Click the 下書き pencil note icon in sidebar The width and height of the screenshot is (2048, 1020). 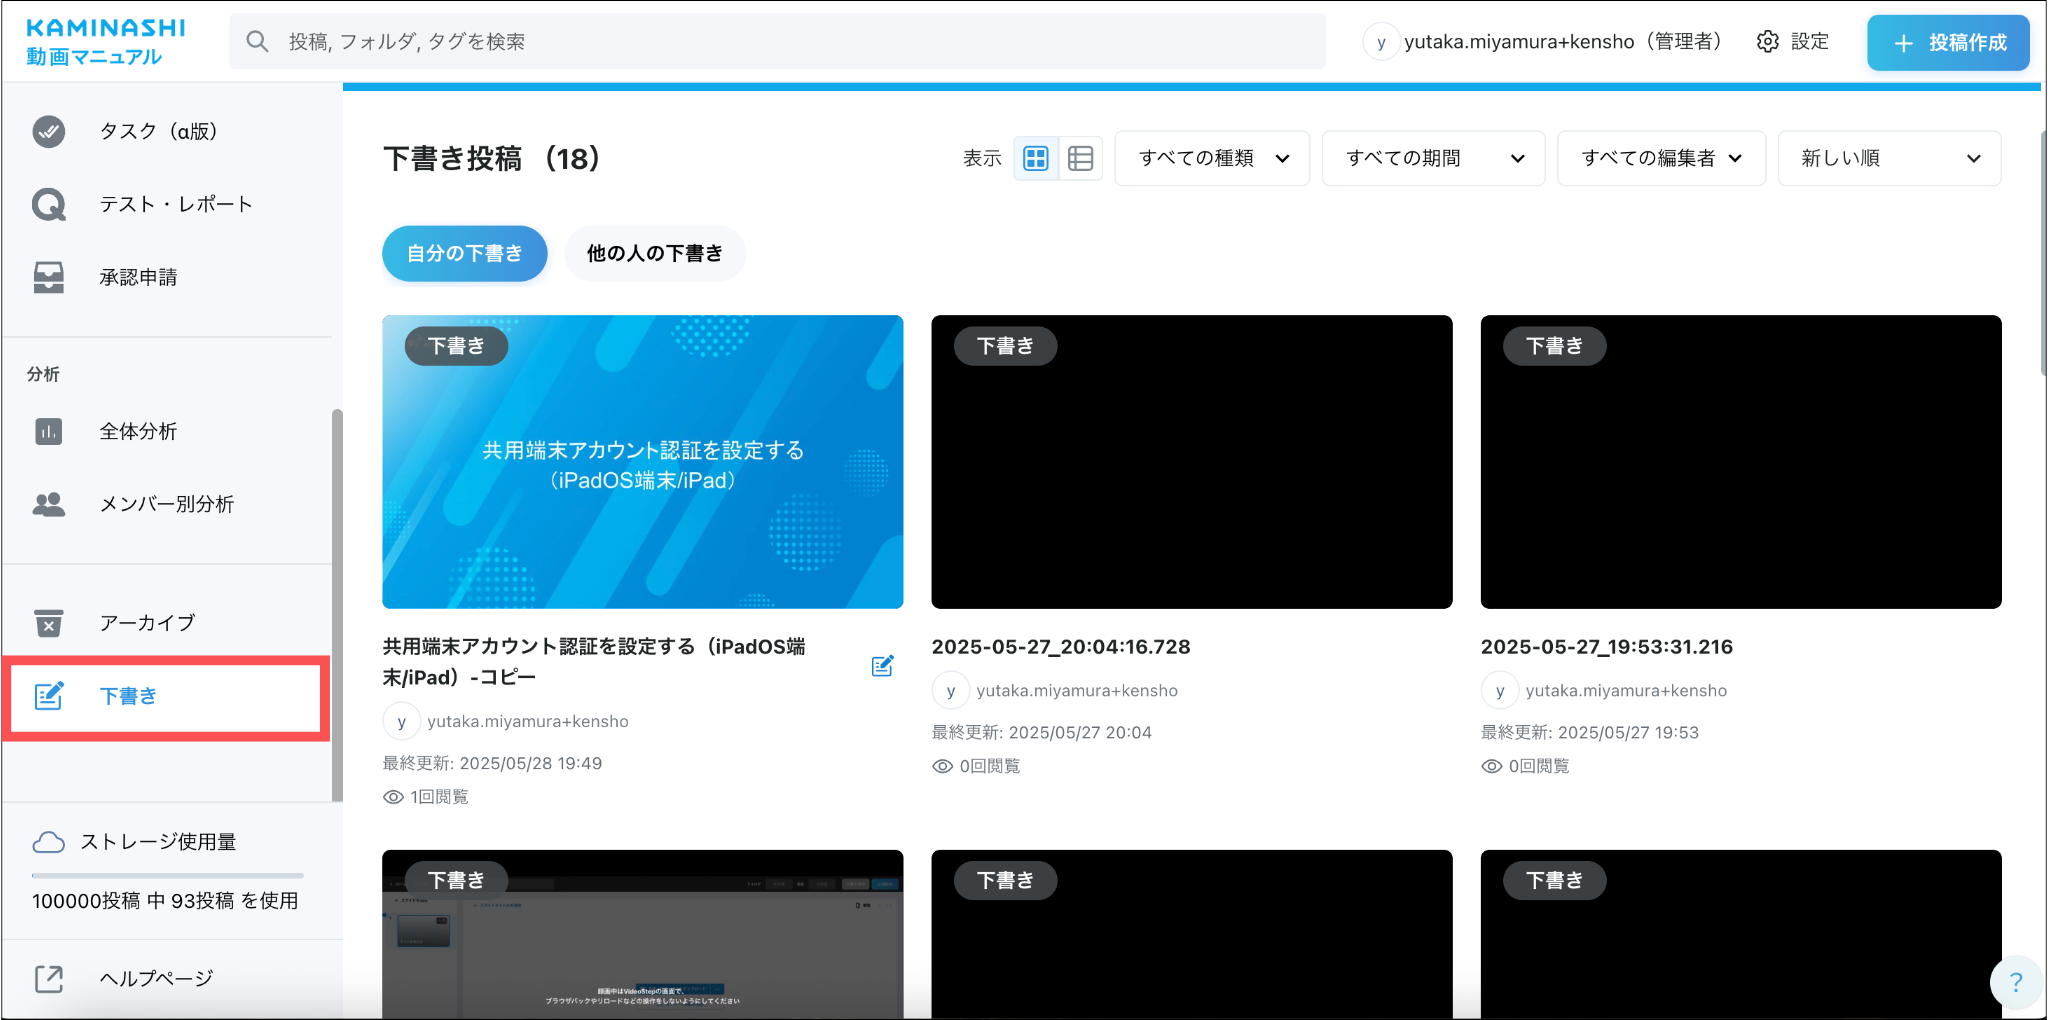(x=49, y=696)
